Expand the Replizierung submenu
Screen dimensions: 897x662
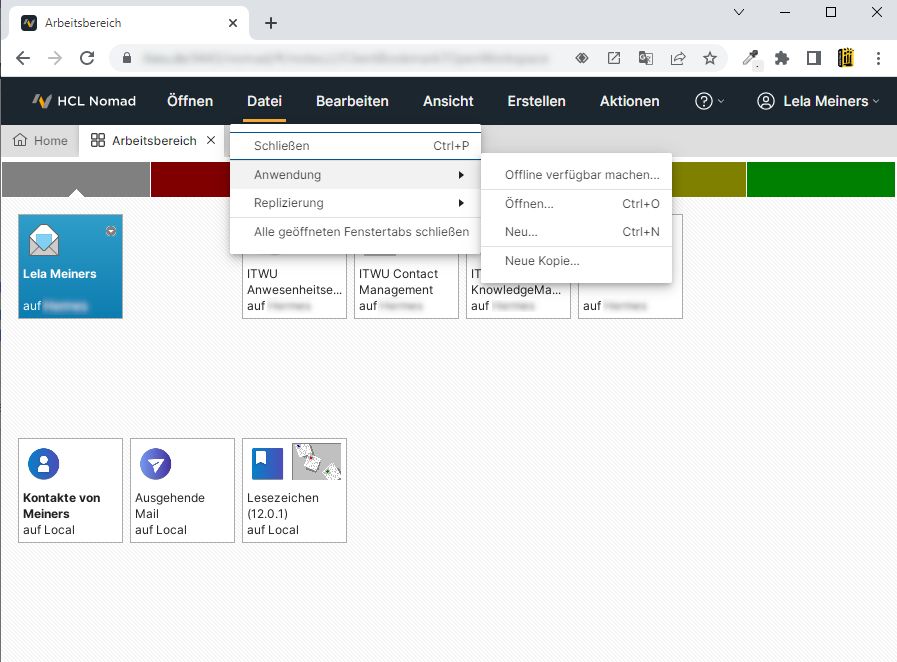click(355, 203)
